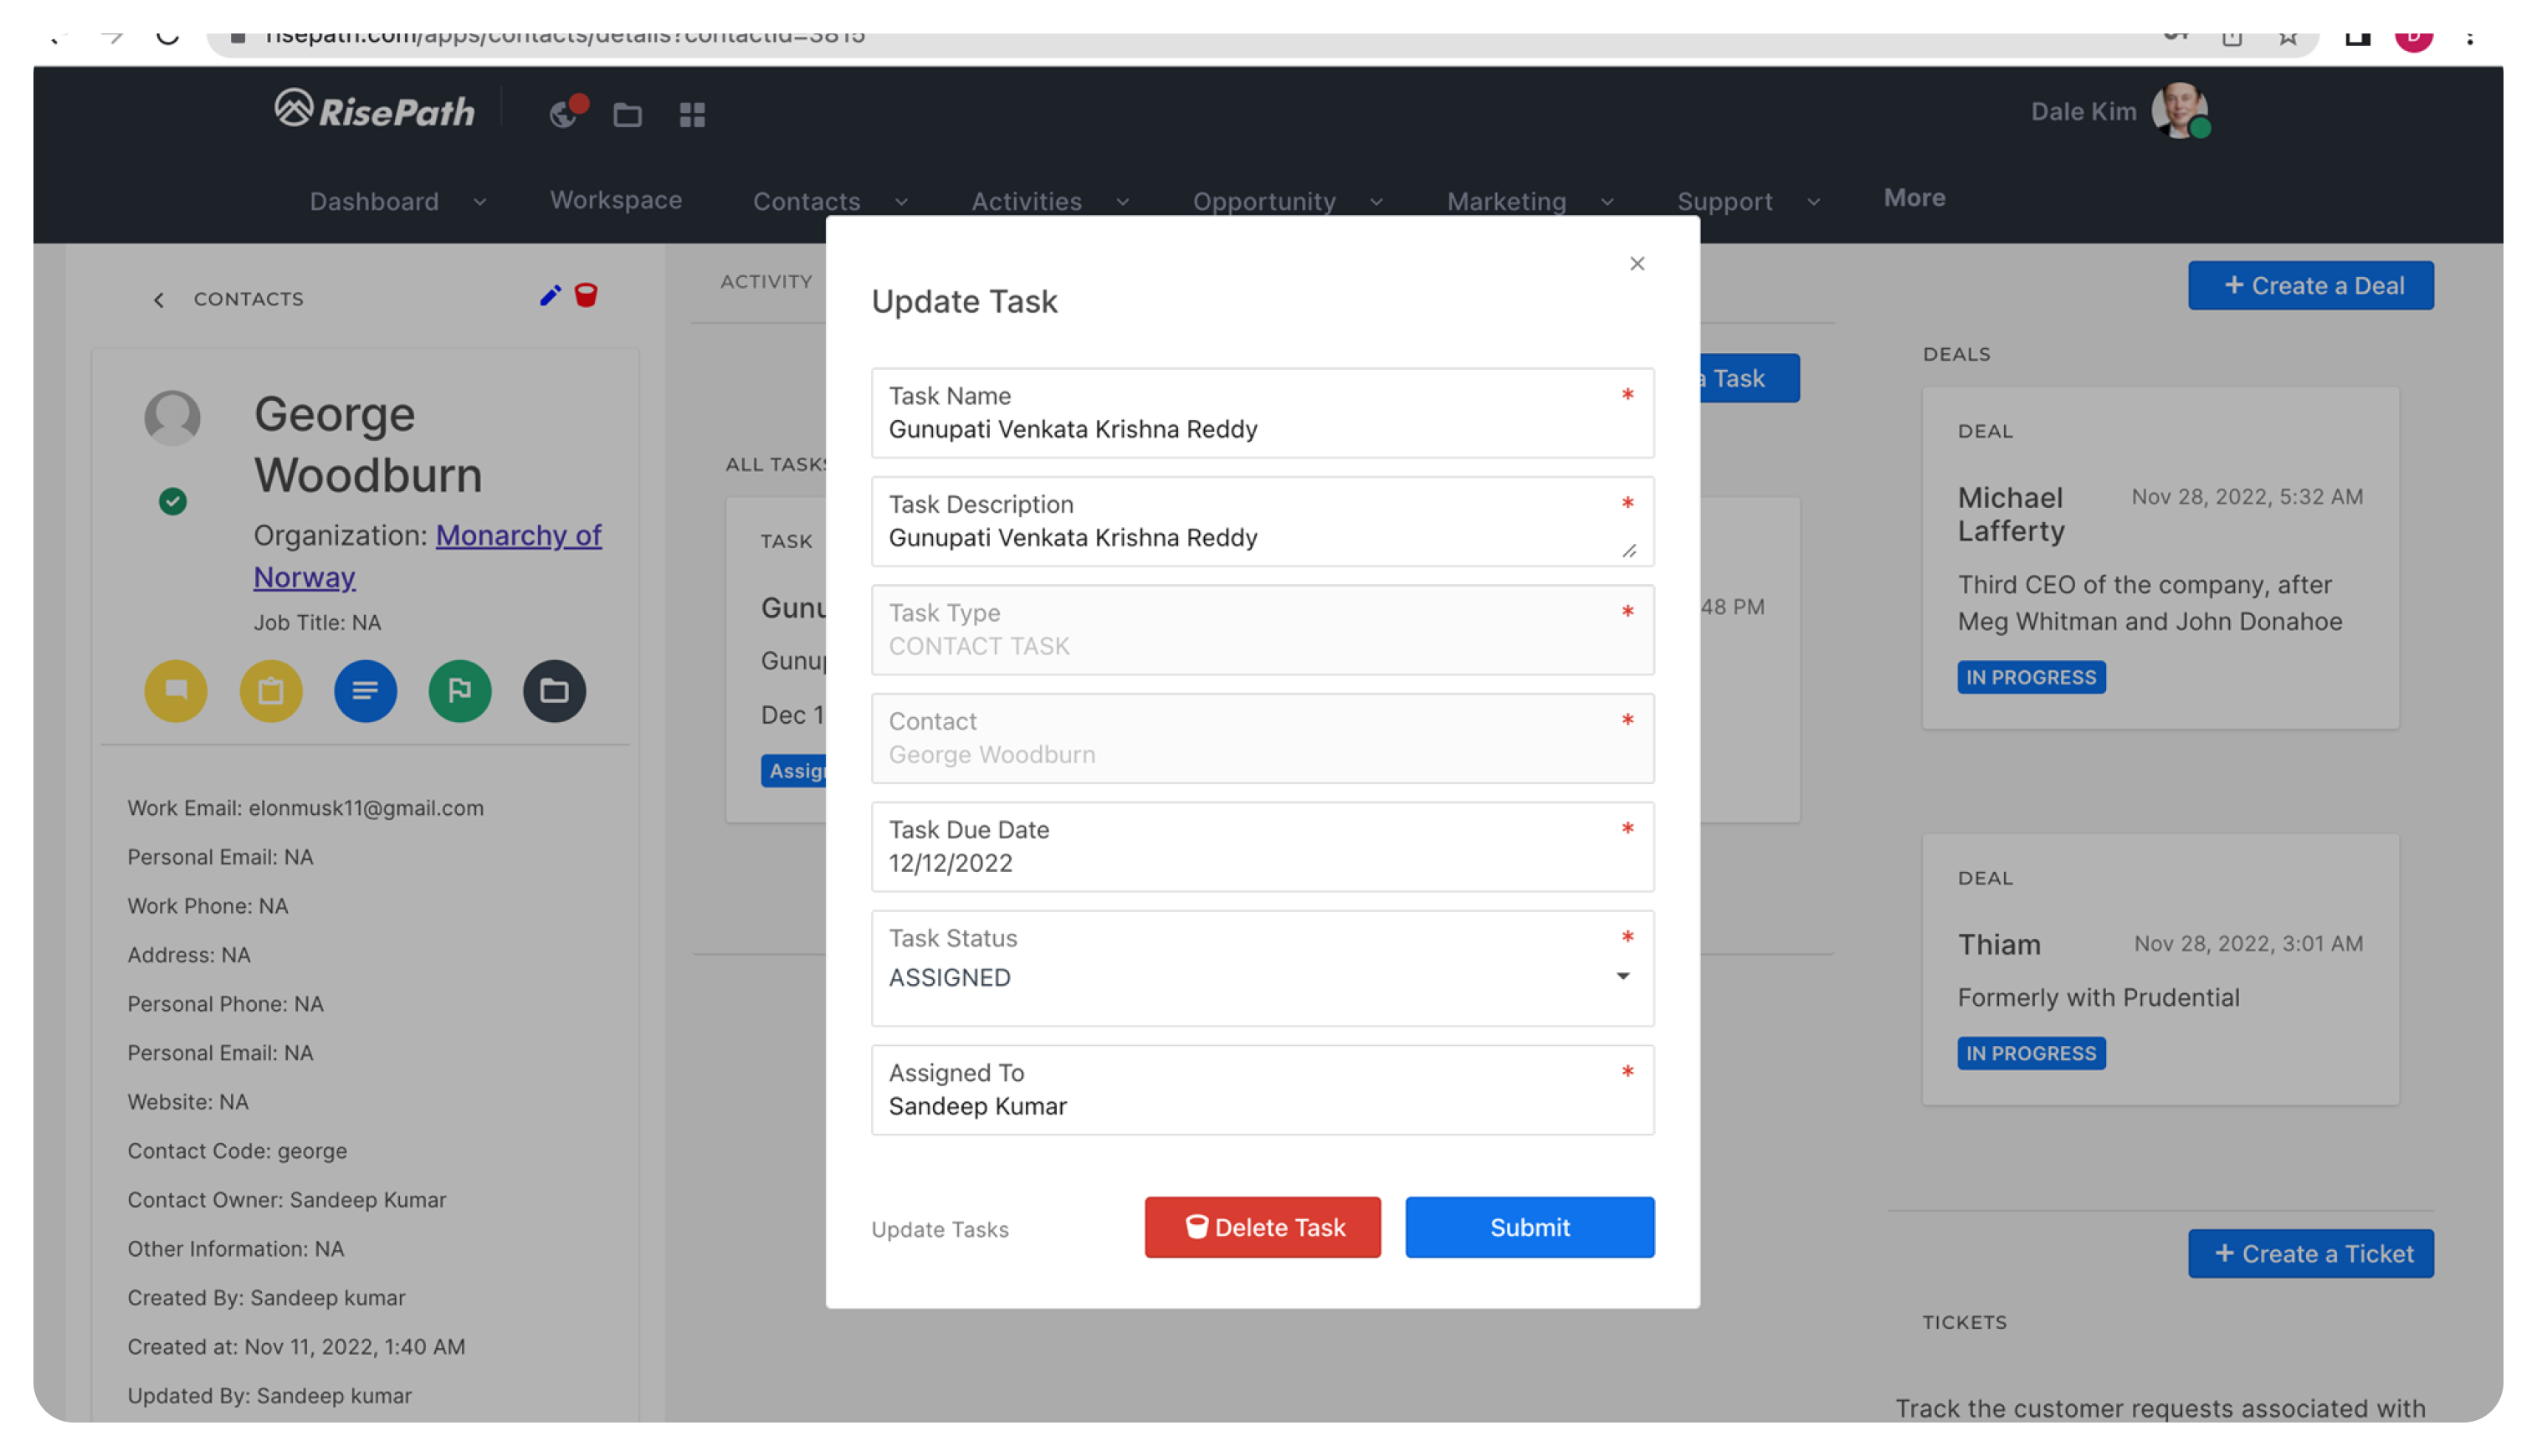The height and width of the screenshot is (1456, 2537).
Task: Click the Create a Ticket button
Action: (x=2312, y=1254)
